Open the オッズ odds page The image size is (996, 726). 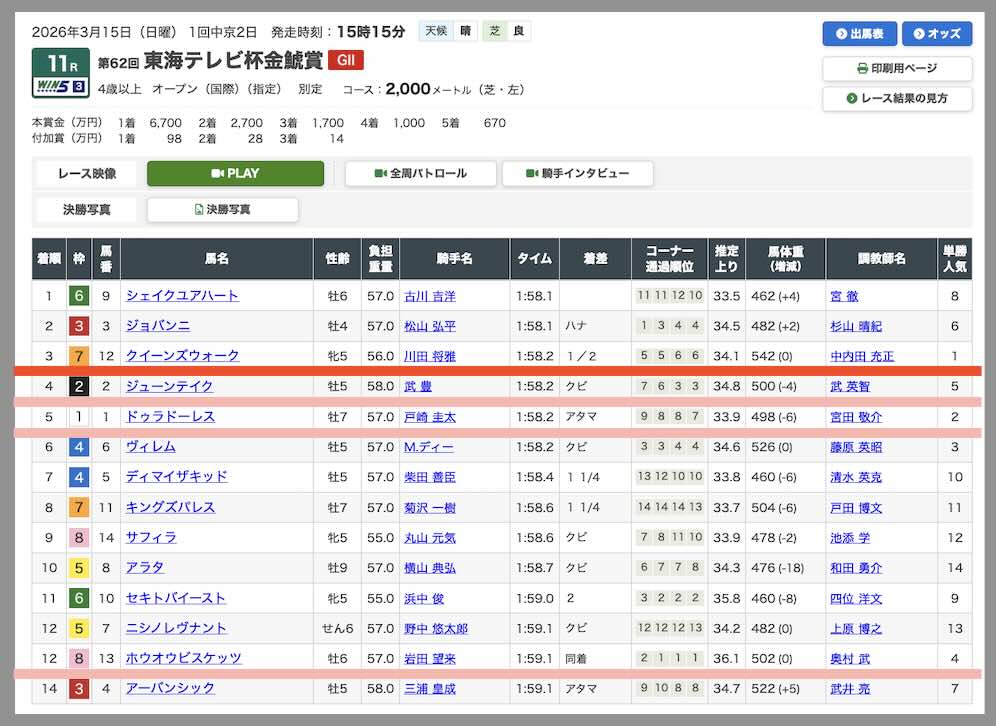tap(936, 33)
